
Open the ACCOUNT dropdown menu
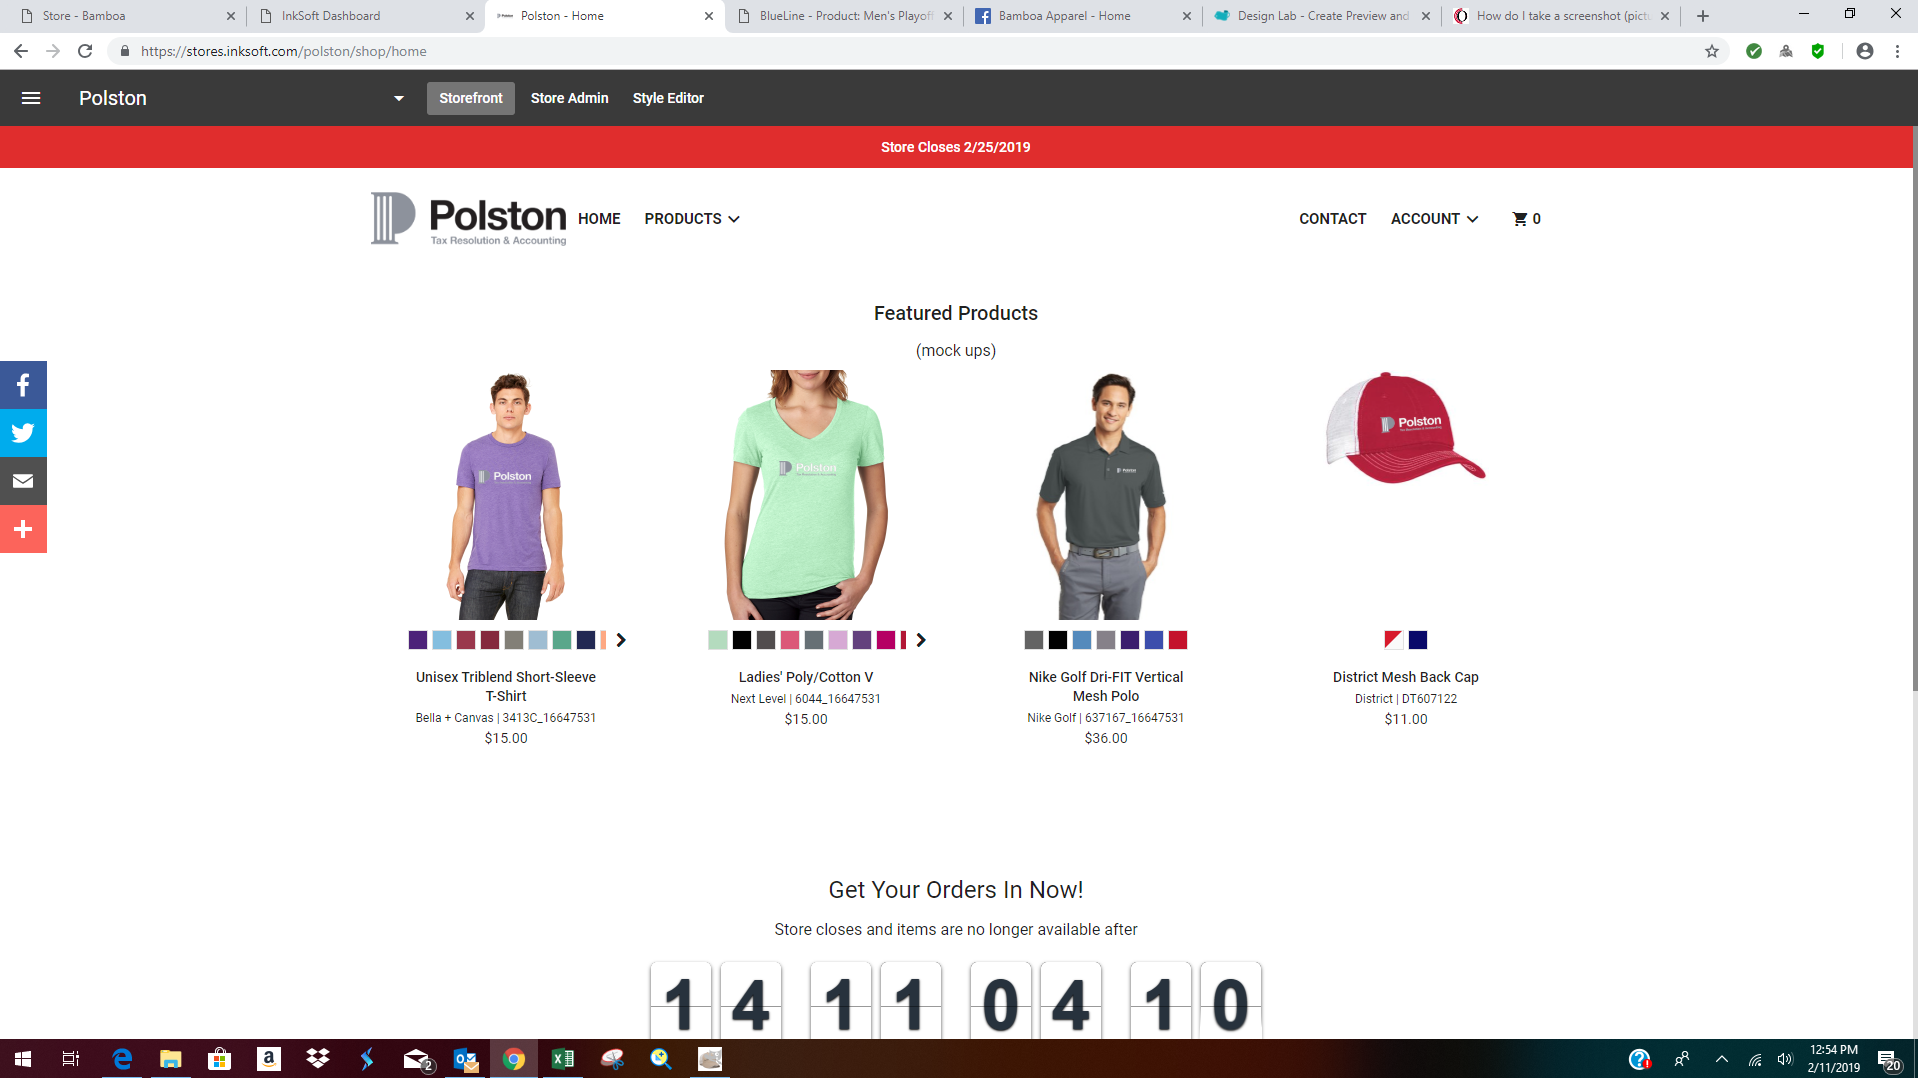coord(1434,219)
